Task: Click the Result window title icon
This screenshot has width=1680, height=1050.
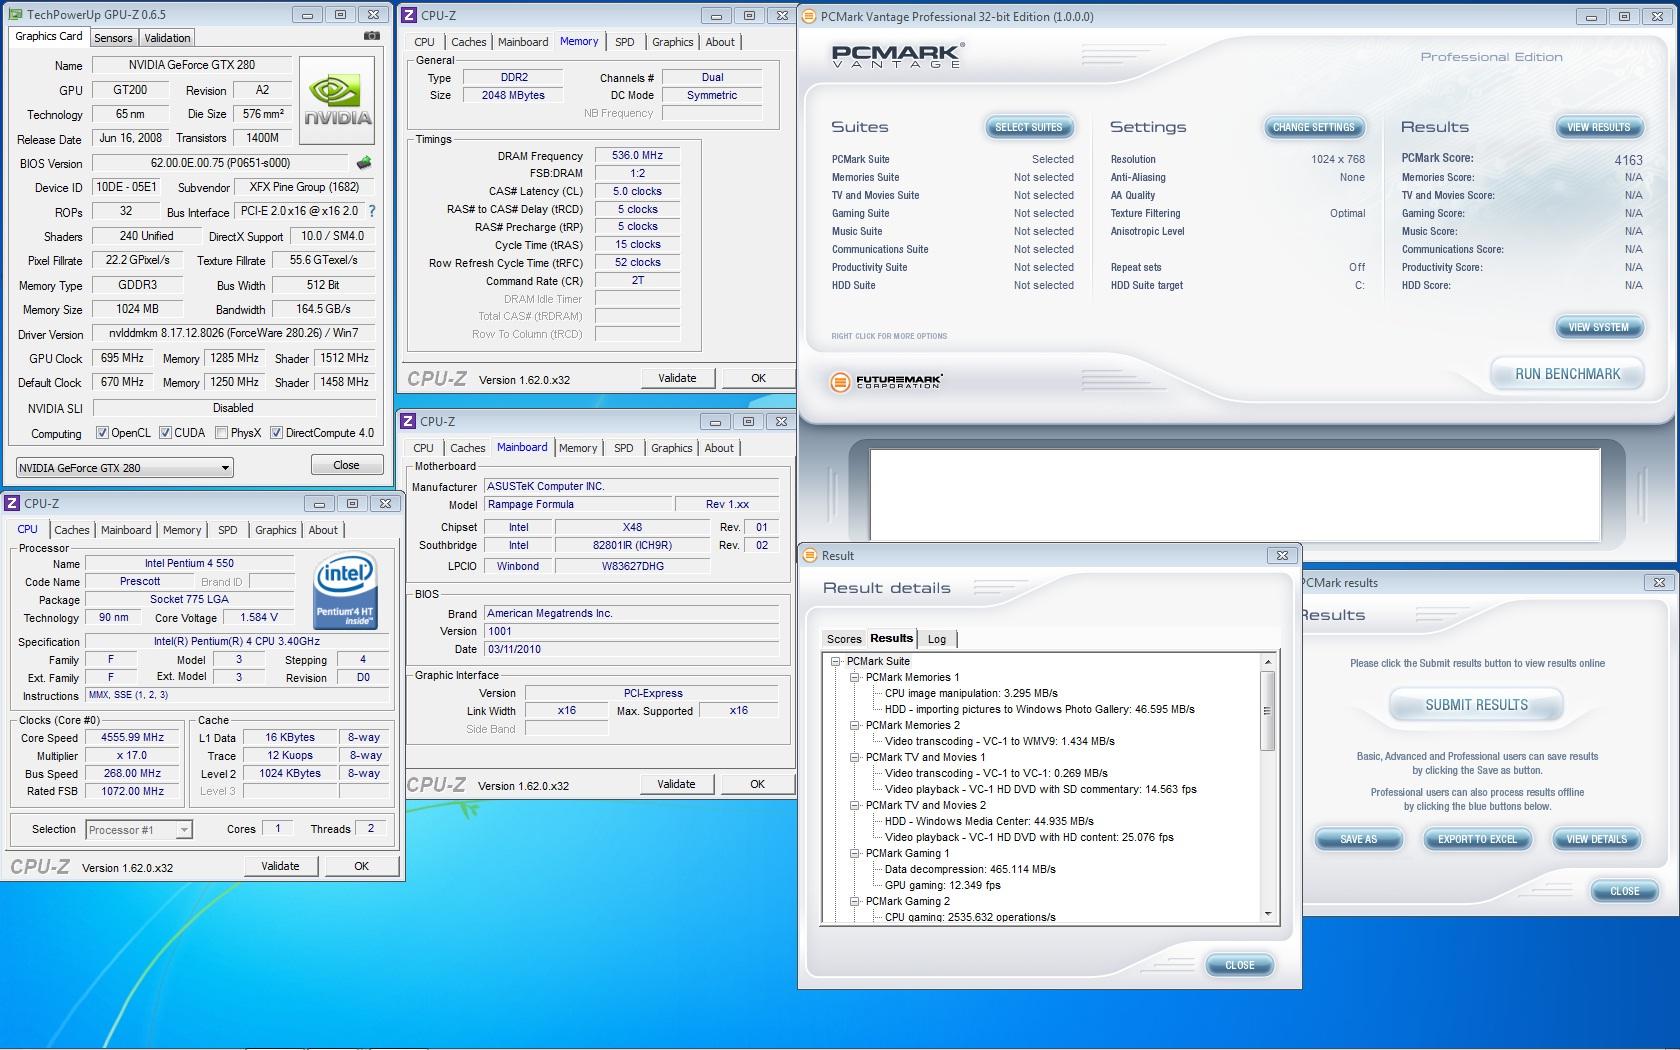Action: click(809, 555)
